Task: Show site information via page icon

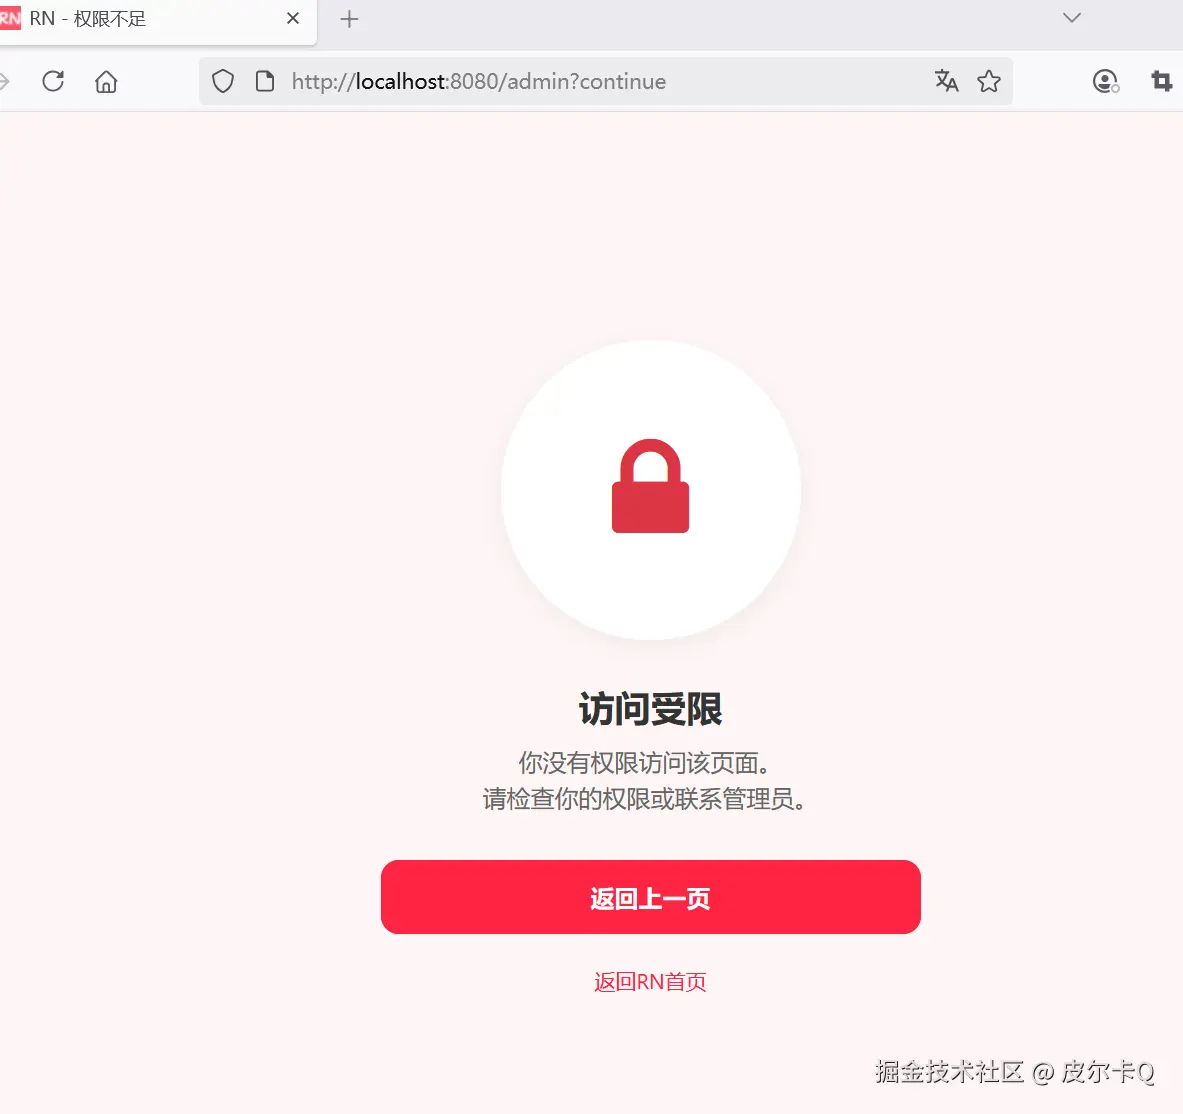Action: (265, 81)
